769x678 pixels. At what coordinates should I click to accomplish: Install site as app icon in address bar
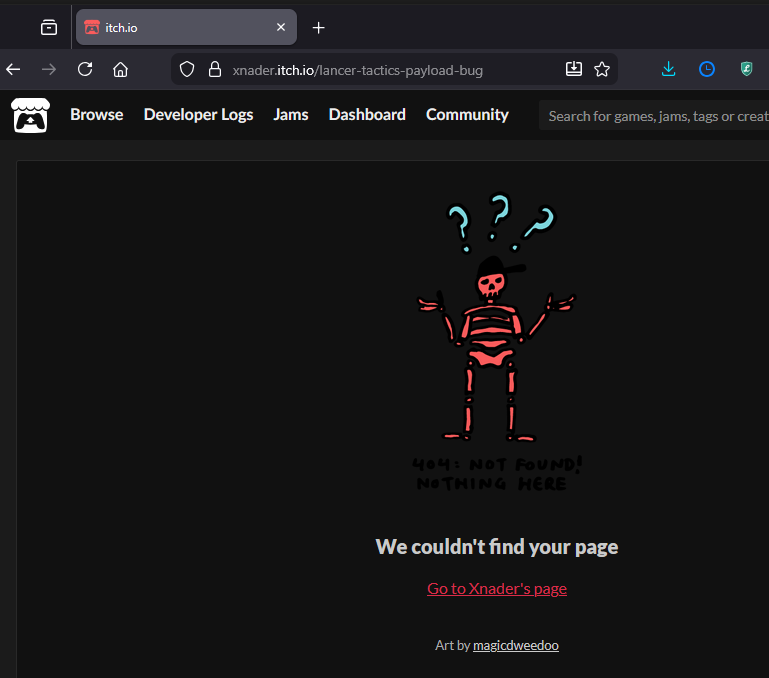click(x=574, y=69)
